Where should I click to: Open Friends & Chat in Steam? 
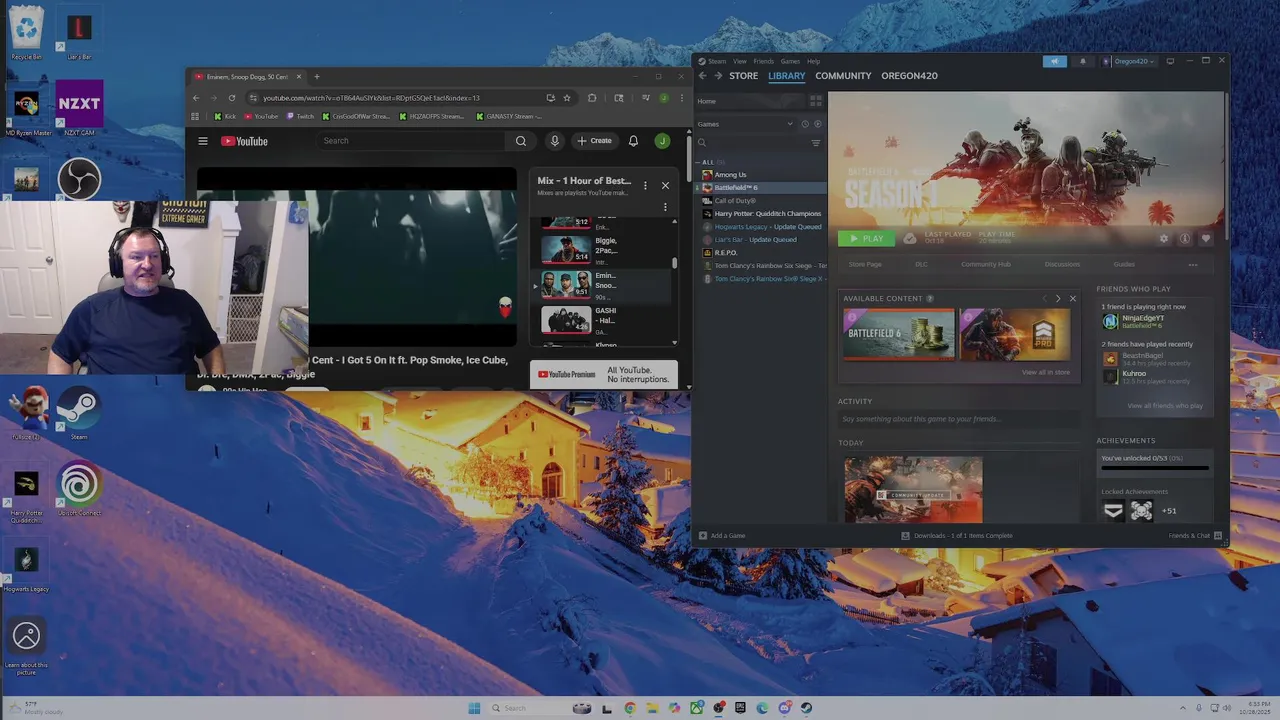click(1195, 536)
